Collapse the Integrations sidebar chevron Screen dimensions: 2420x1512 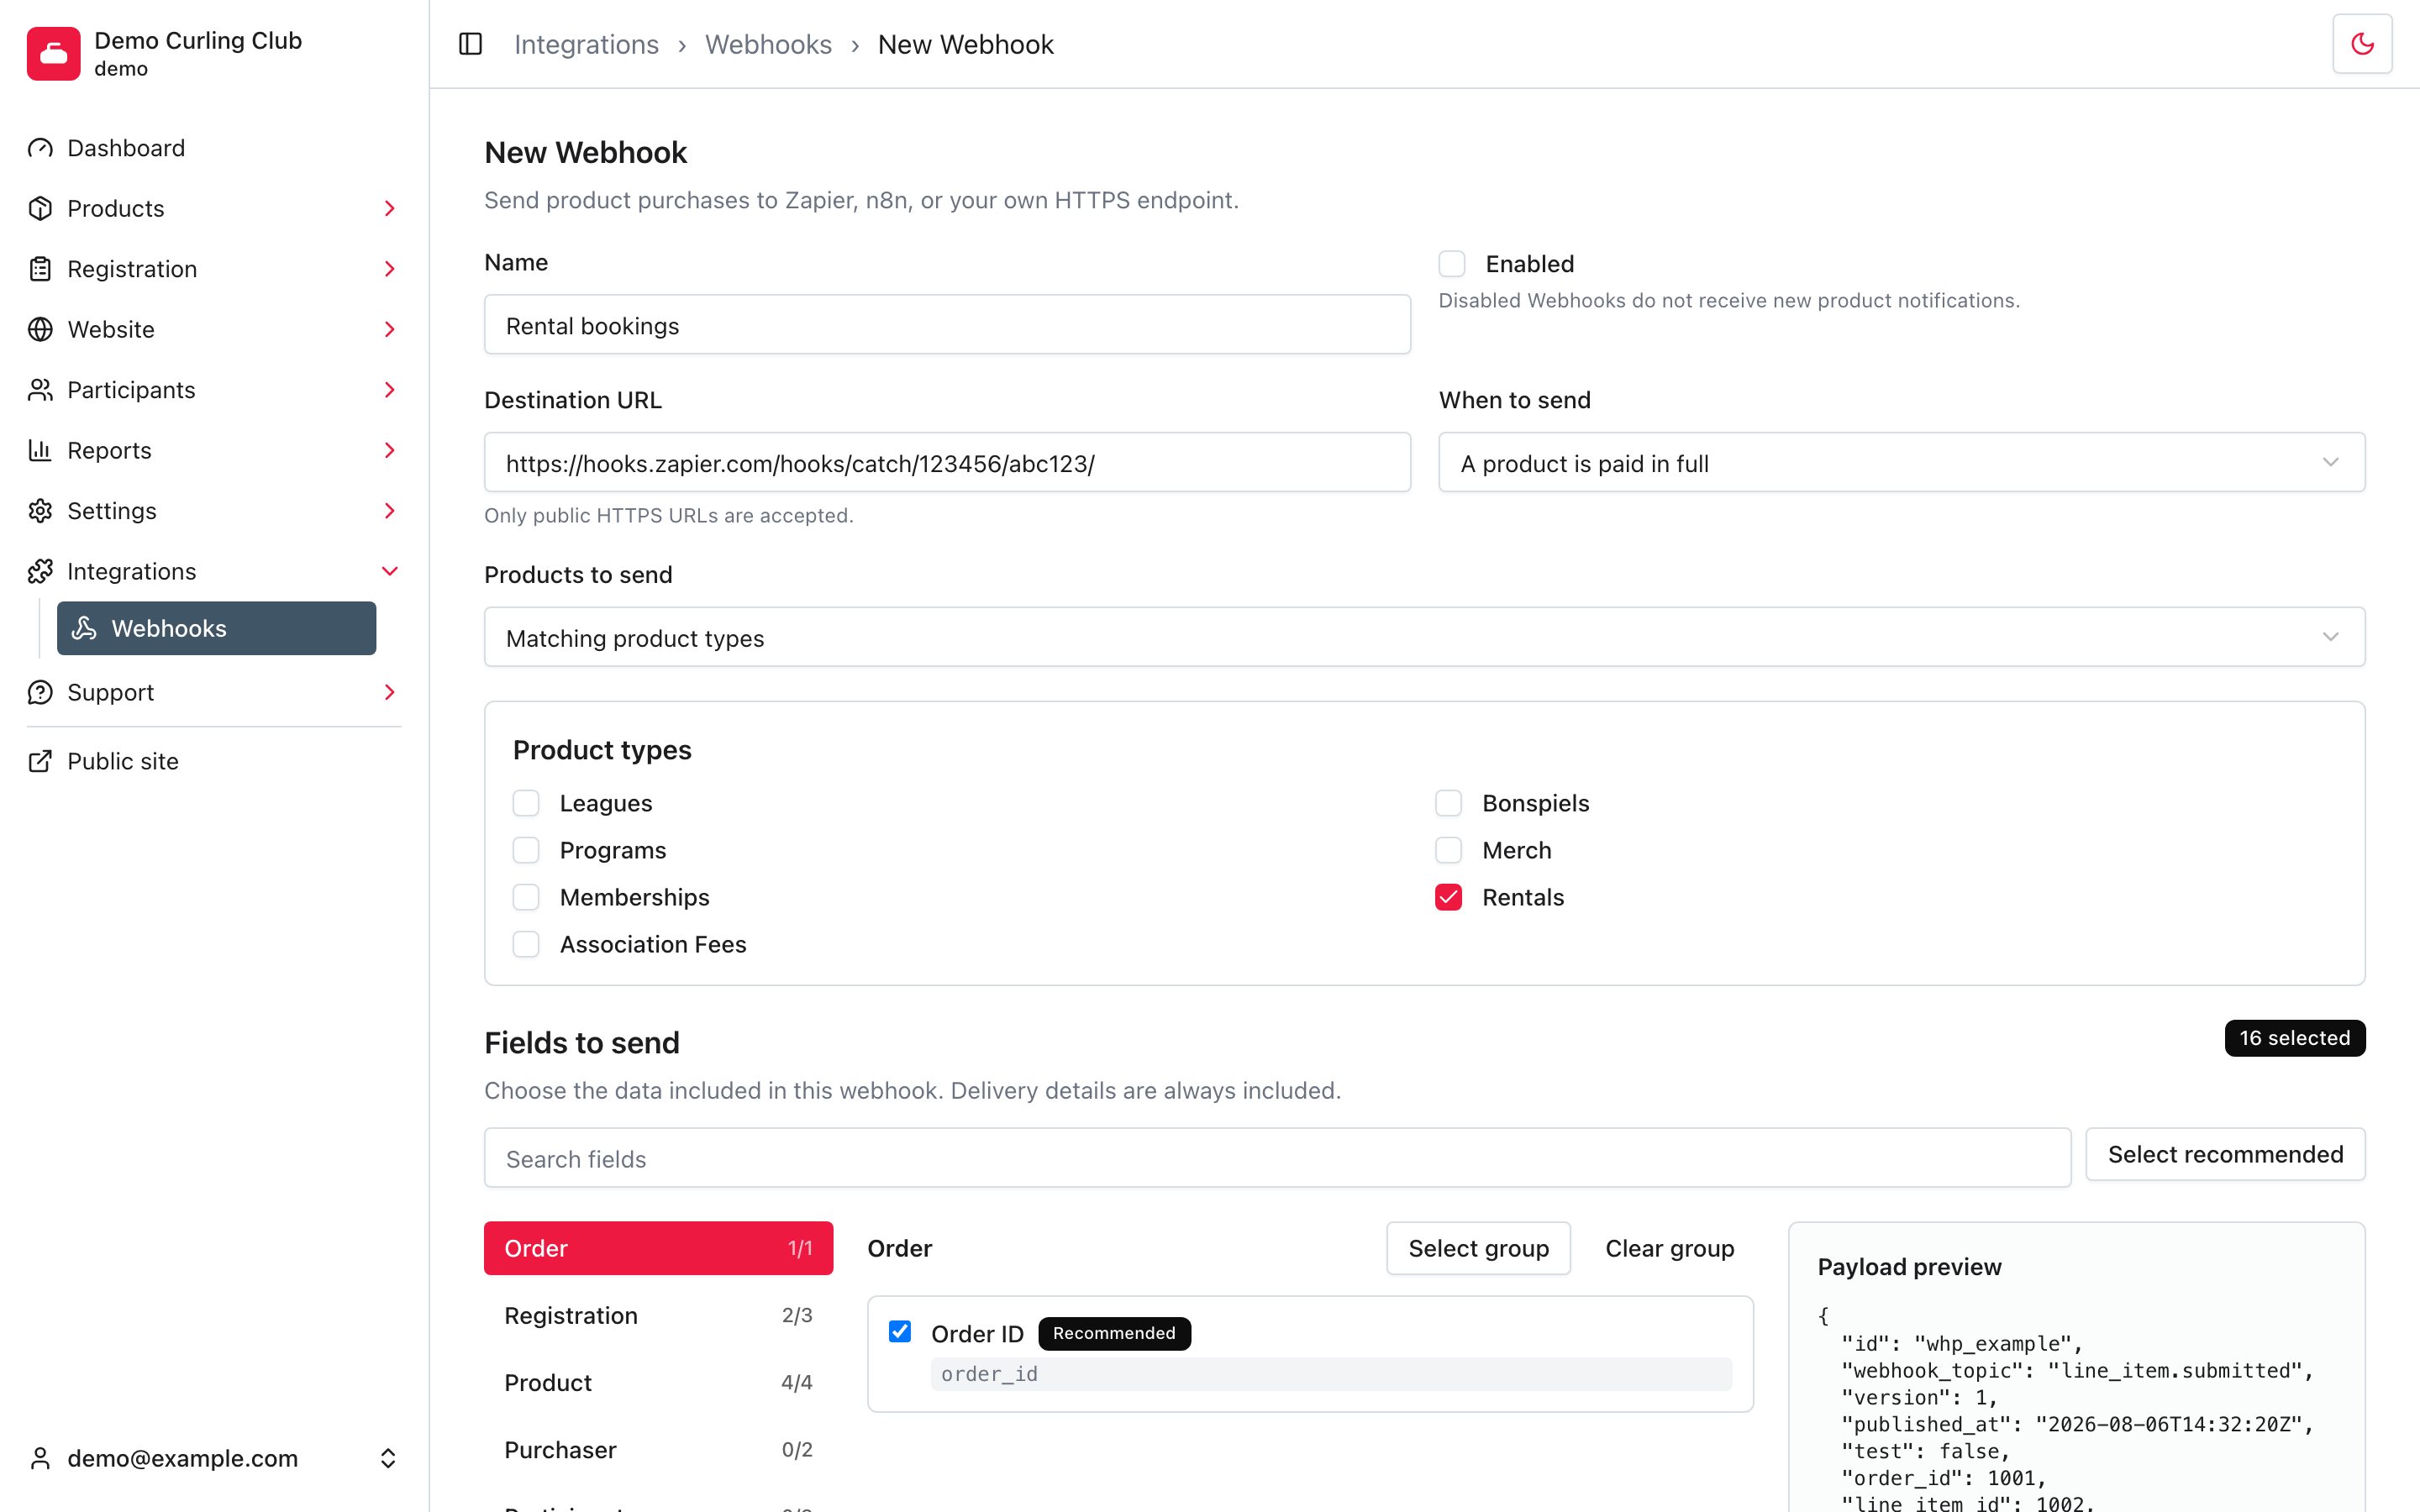click(390, 571)
